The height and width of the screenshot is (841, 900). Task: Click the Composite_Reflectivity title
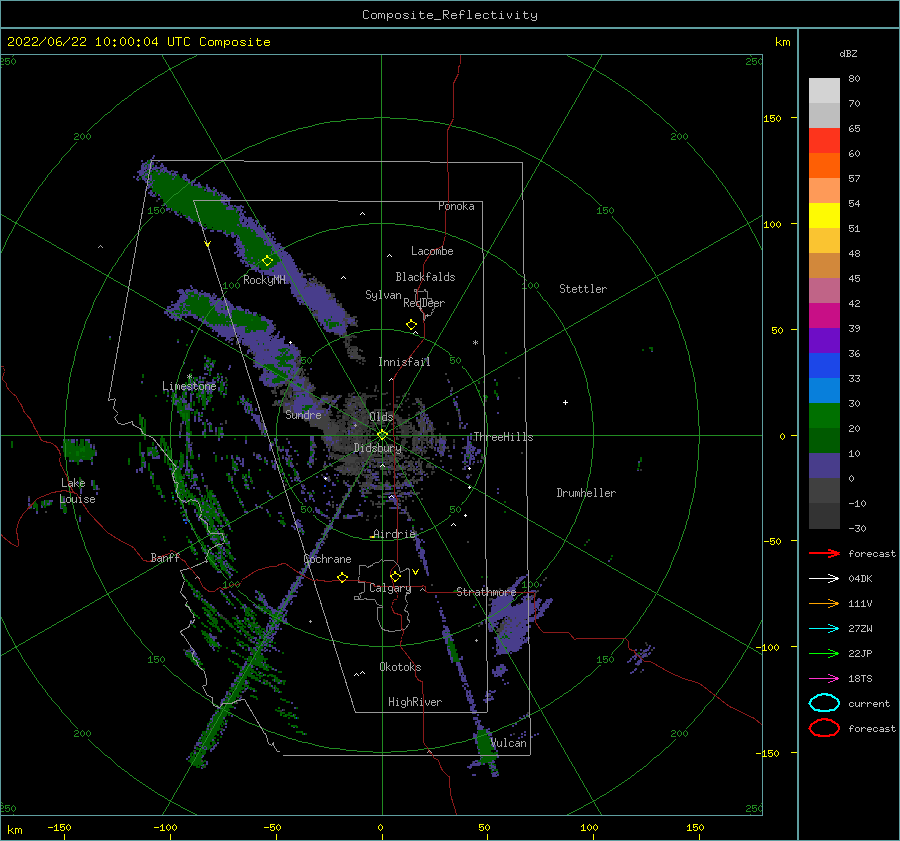(450, 15)
